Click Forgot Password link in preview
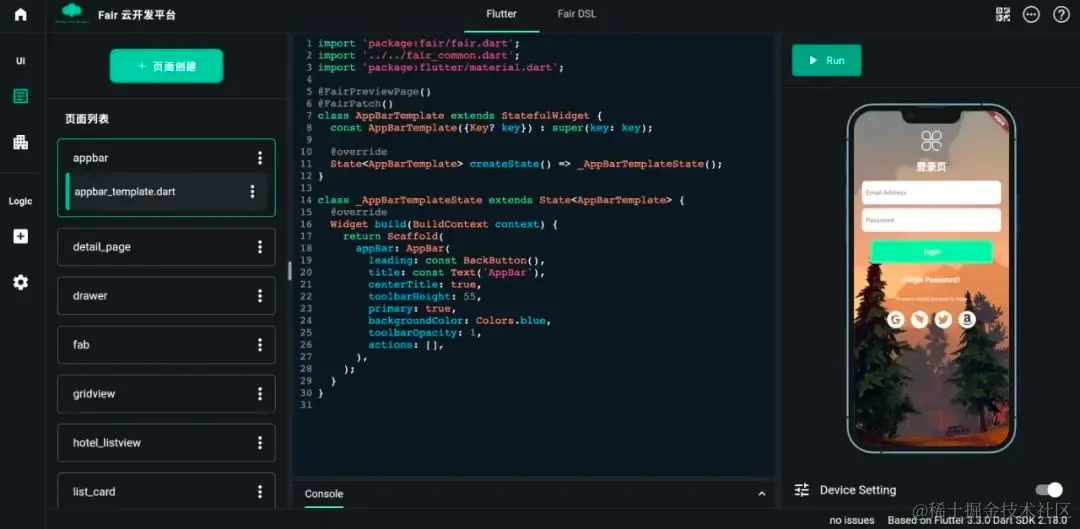The height and width of the screenshot is (529, 1080). pyautogui.click(x=931, y=280)
